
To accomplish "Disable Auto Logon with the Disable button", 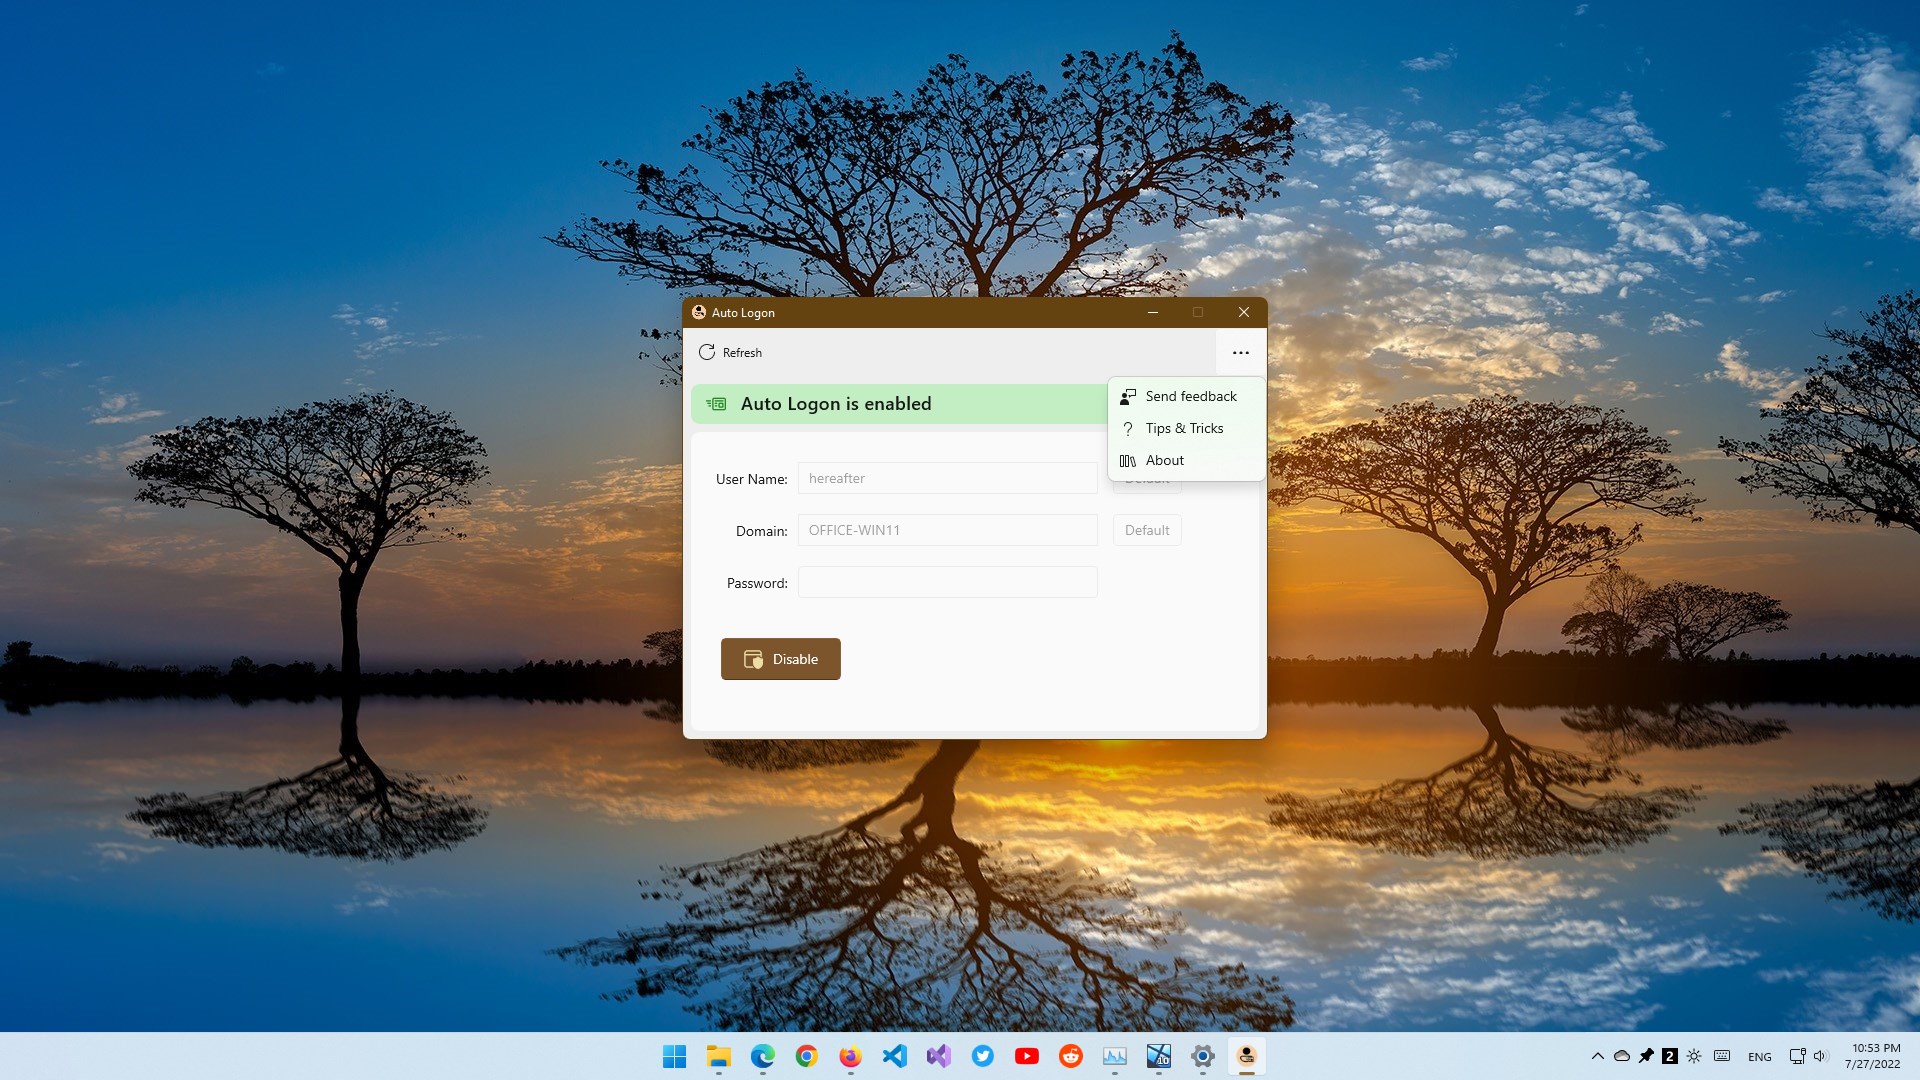I will (x=781, y=659).
